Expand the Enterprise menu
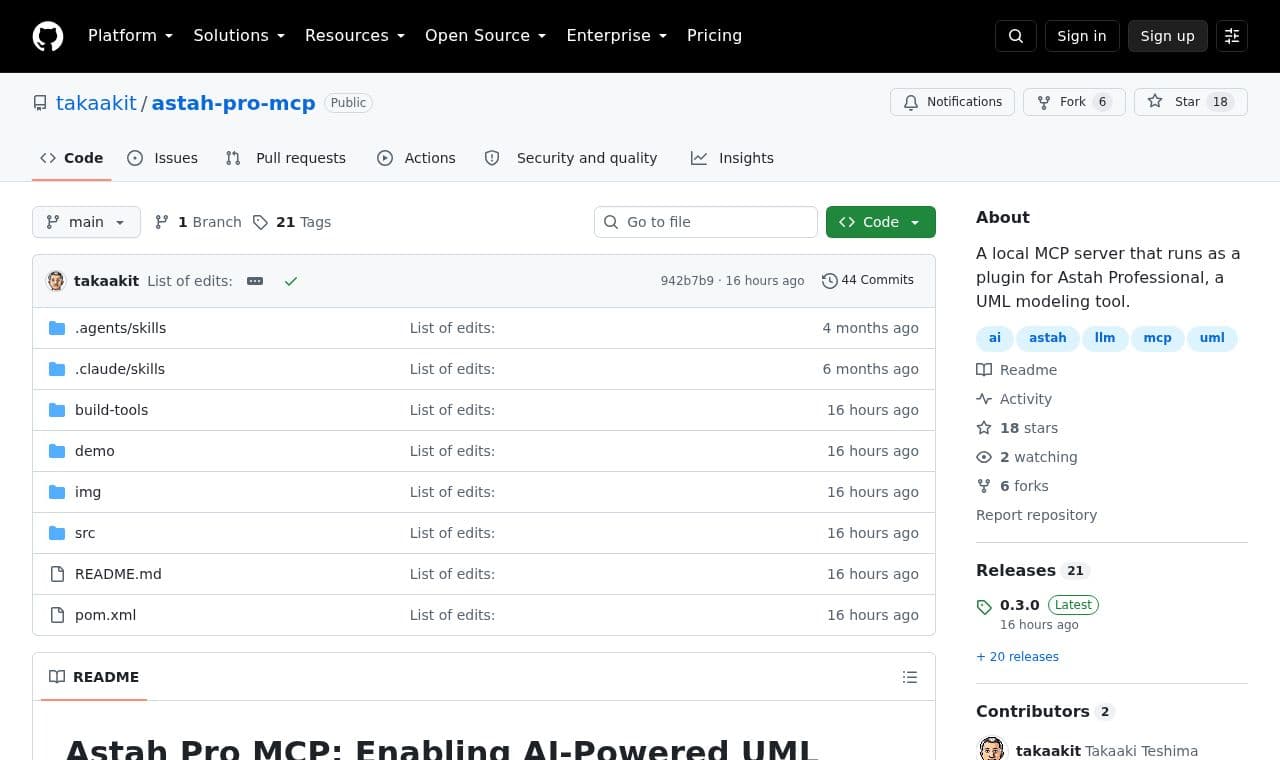The height and width of the screenshot is (760, 1280). point(617,36)
